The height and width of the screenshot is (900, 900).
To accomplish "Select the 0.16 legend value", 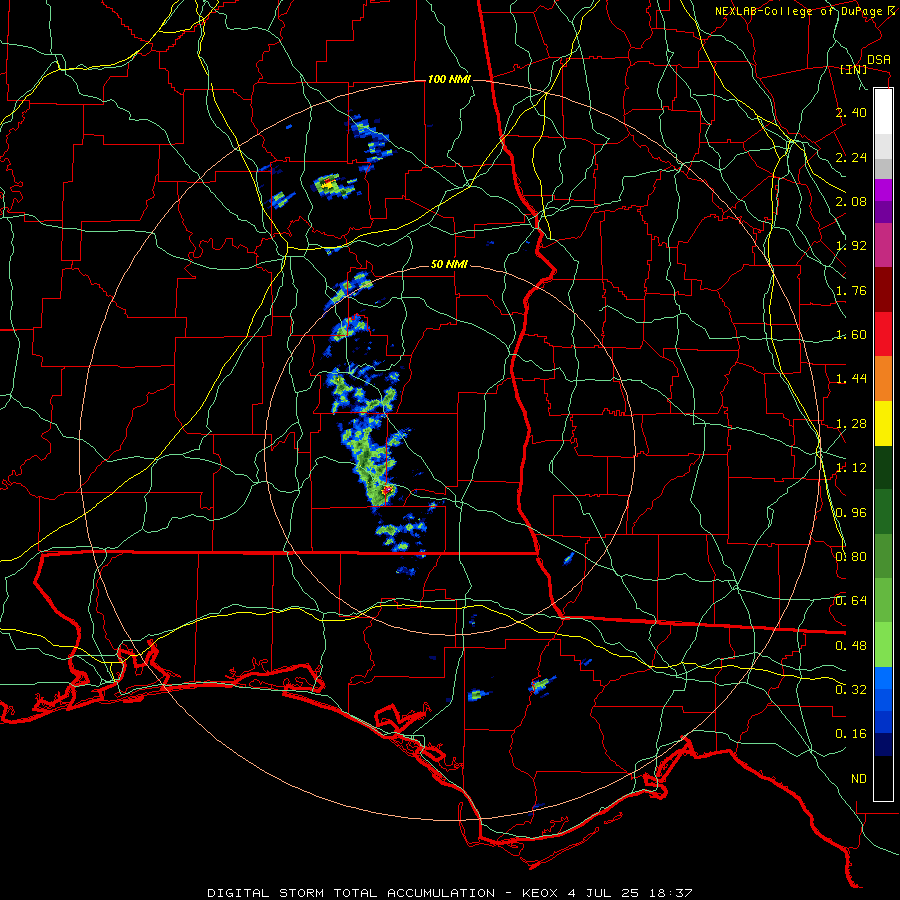I will click(x=851, y=734).
